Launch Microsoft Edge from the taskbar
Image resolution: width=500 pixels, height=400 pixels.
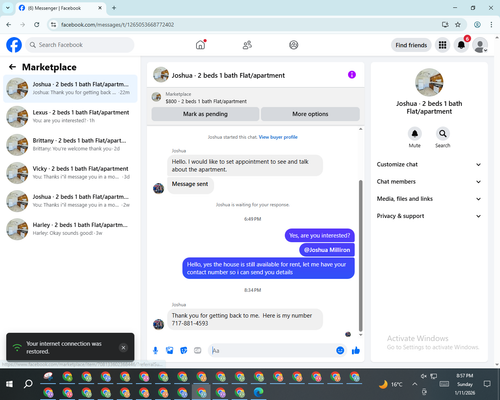tap(258, 392)
